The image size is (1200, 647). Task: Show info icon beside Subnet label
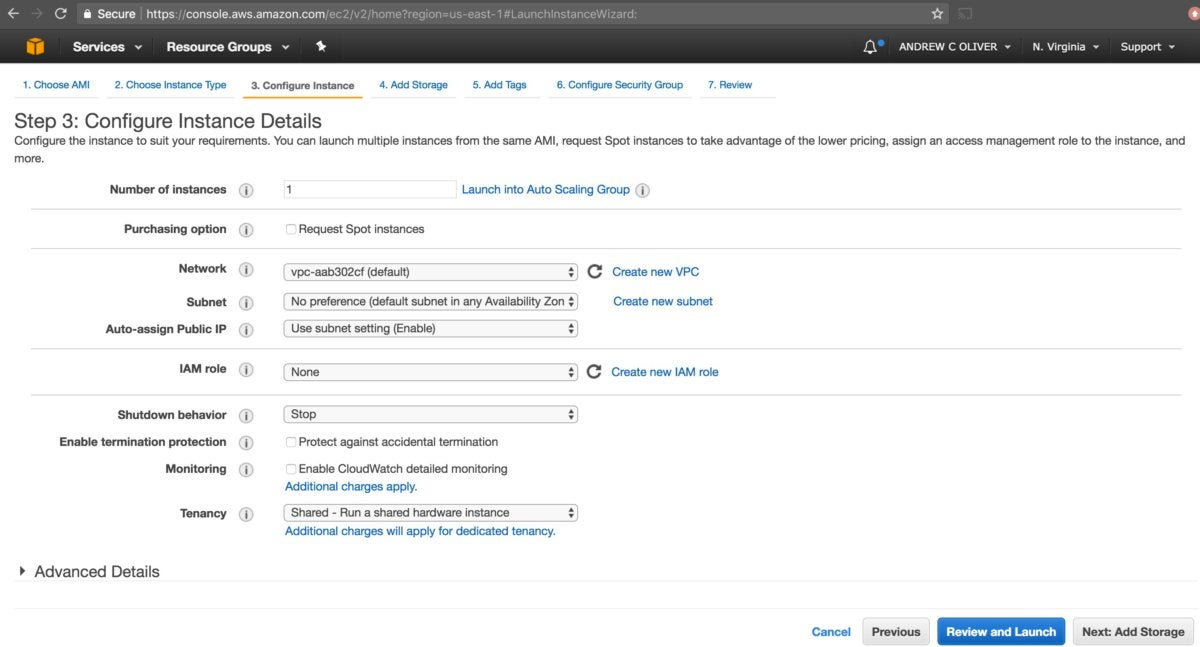coord(246,302)
